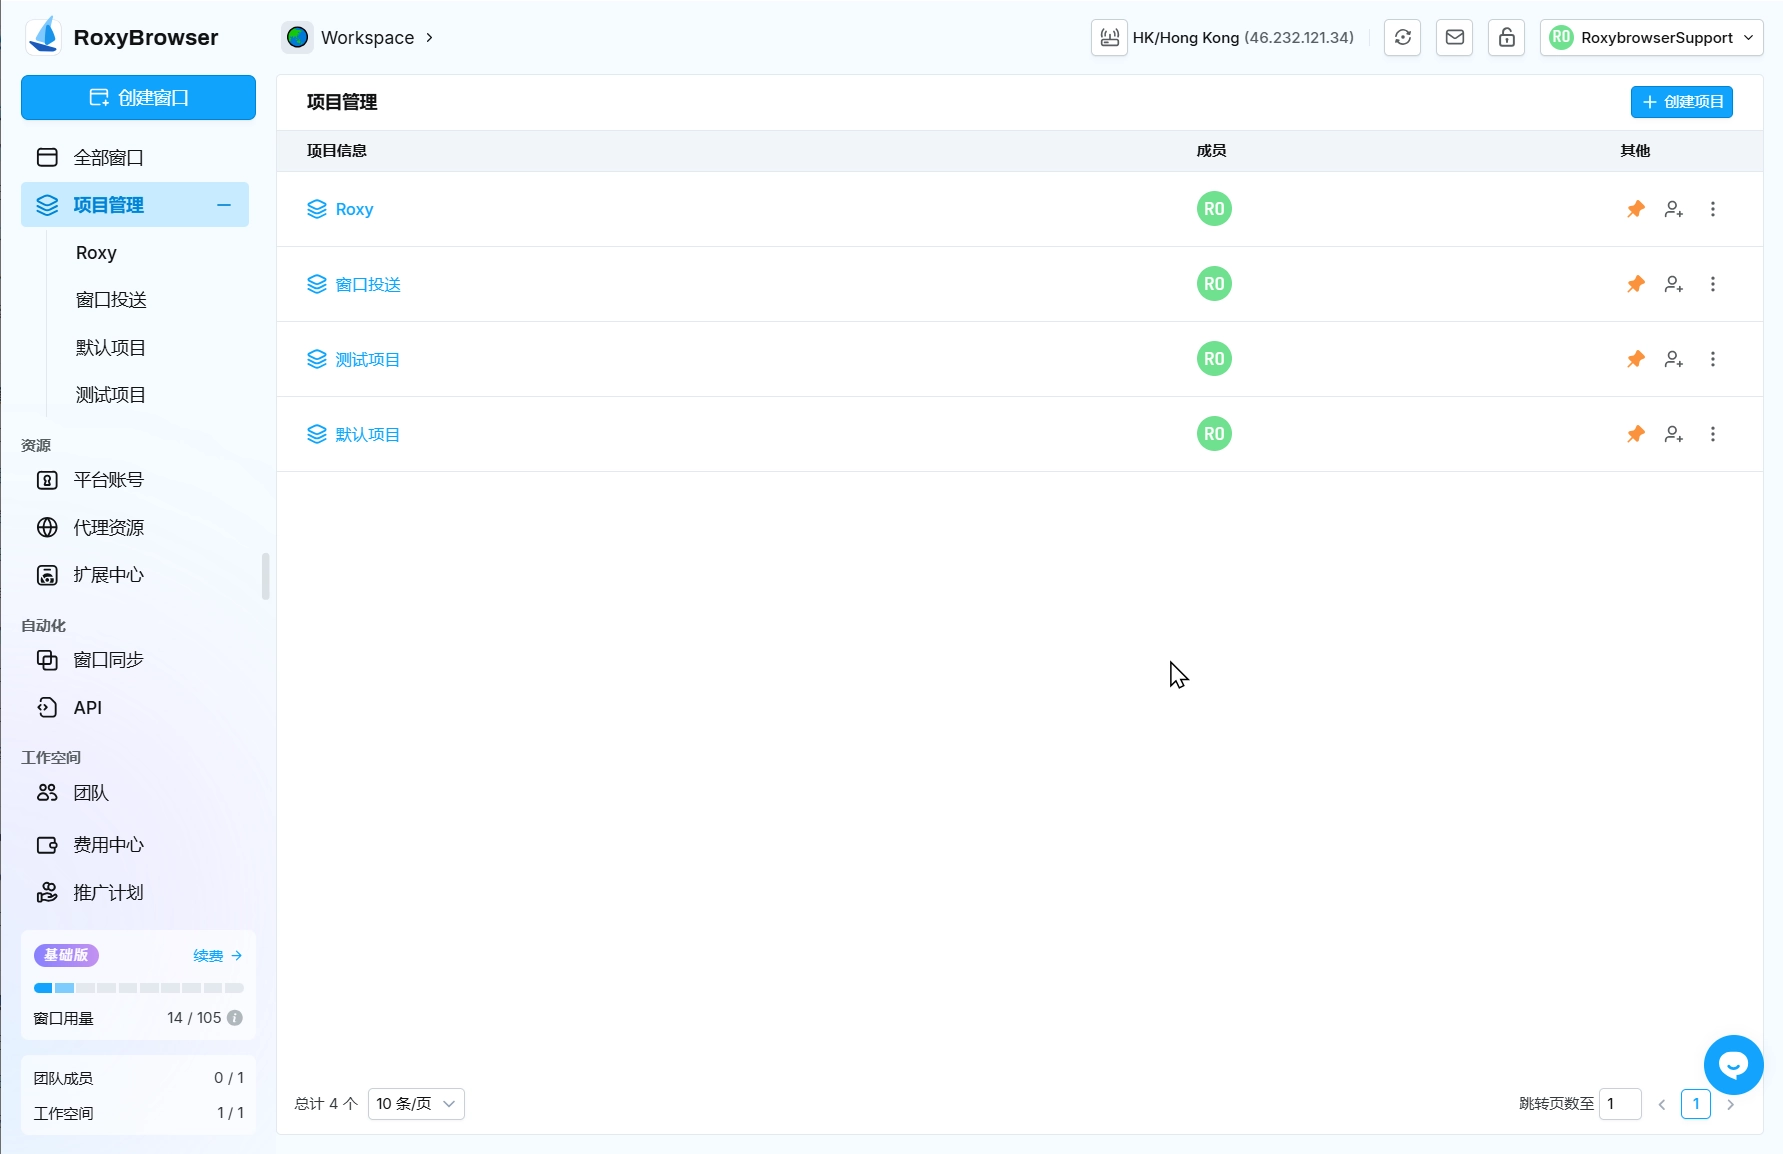The height and width of the screenshot is (1154, 1783).
Task: Click the lock icon in header
Action: (x=1506, y=38)
